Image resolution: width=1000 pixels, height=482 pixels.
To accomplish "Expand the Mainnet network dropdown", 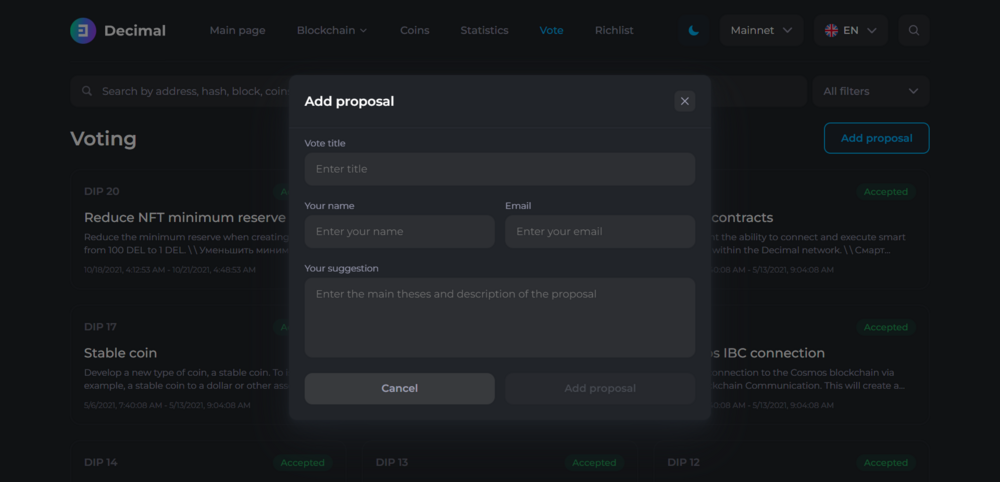I will pyautogui.click(x=761, y=30).
